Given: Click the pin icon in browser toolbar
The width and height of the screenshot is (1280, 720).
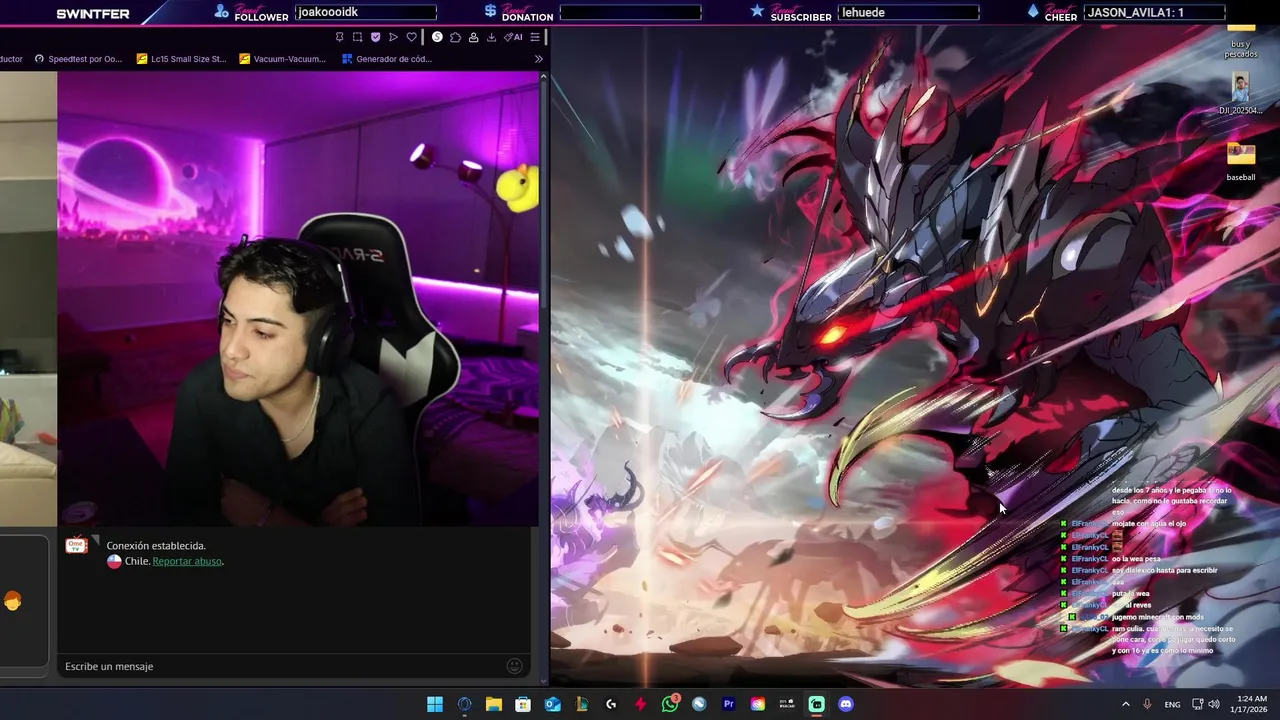Looking at the screenshot, I should [x=340, y=37].
